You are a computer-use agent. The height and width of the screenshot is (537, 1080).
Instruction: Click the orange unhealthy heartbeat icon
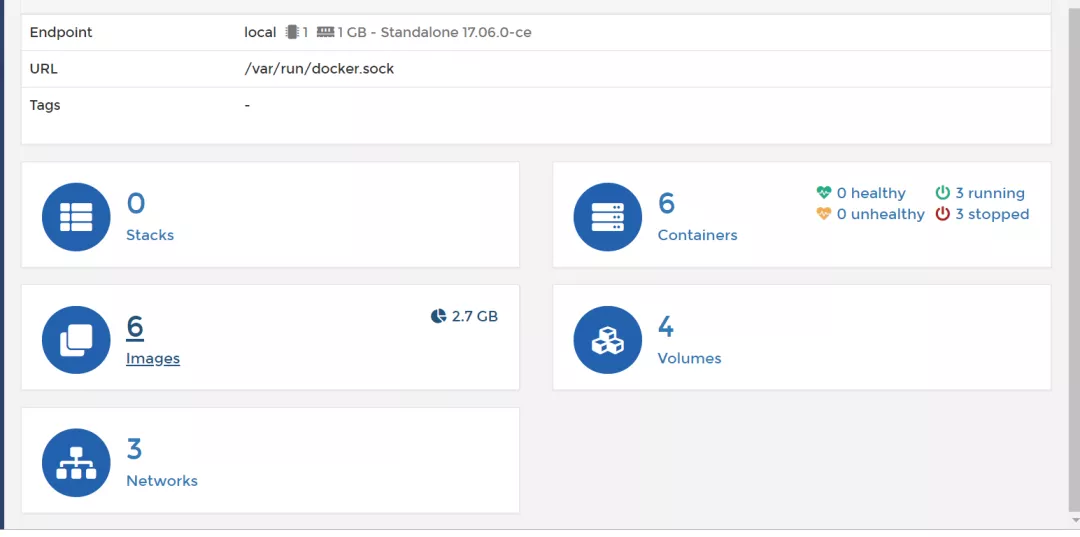pos(824,214)
